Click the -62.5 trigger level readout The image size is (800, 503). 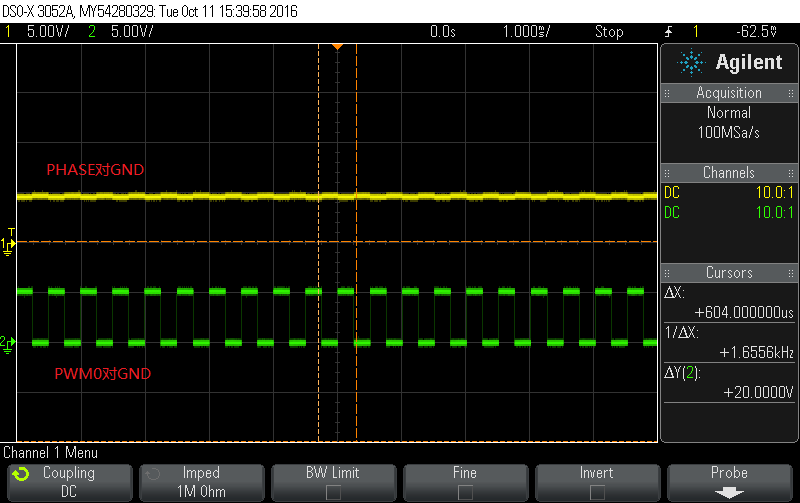click(x=757, y=32)
